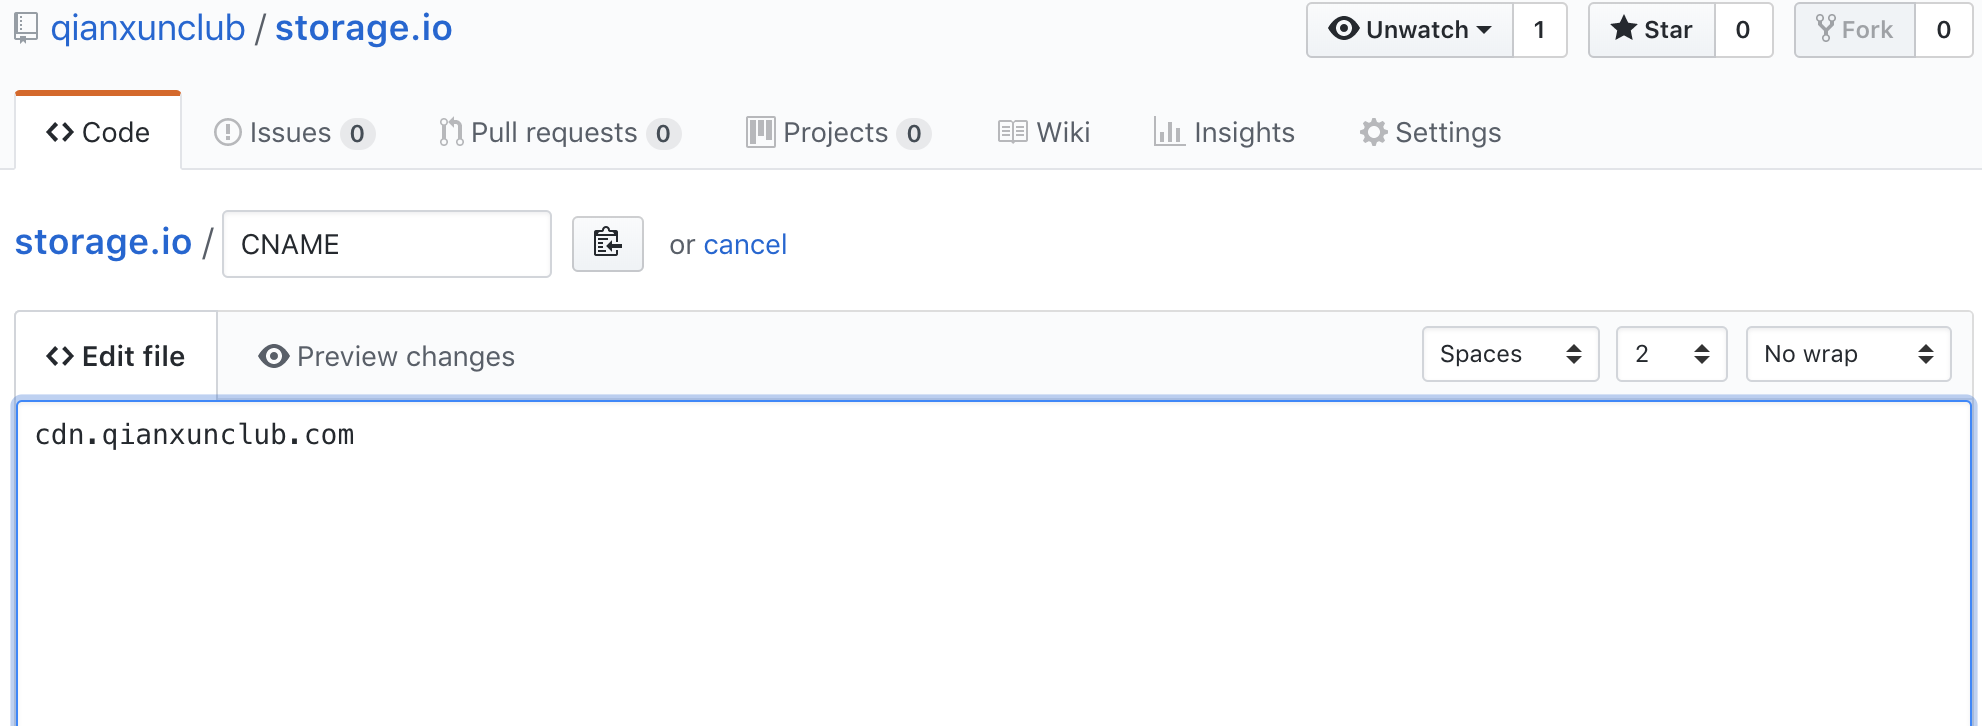Click inside the file editor text area
Image resolution: width=1982 pixels, height=726 pixels.
pyautogui.click(x=994, y=564)
